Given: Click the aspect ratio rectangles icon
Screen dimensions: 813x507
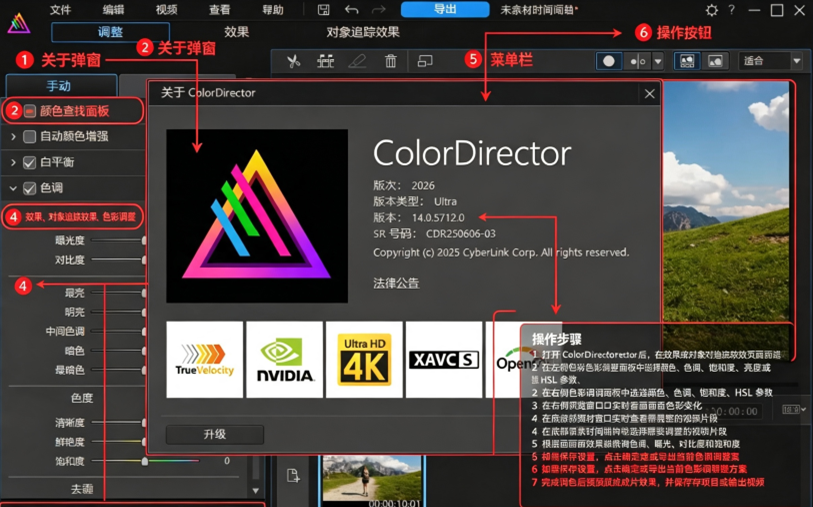Looking at the screenshot, I should [x=425, y=61].
